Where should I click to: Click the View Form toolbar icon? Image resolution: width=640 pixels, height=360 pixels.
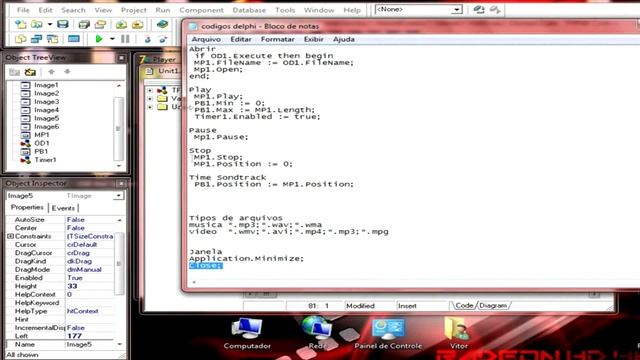[37, 39]
